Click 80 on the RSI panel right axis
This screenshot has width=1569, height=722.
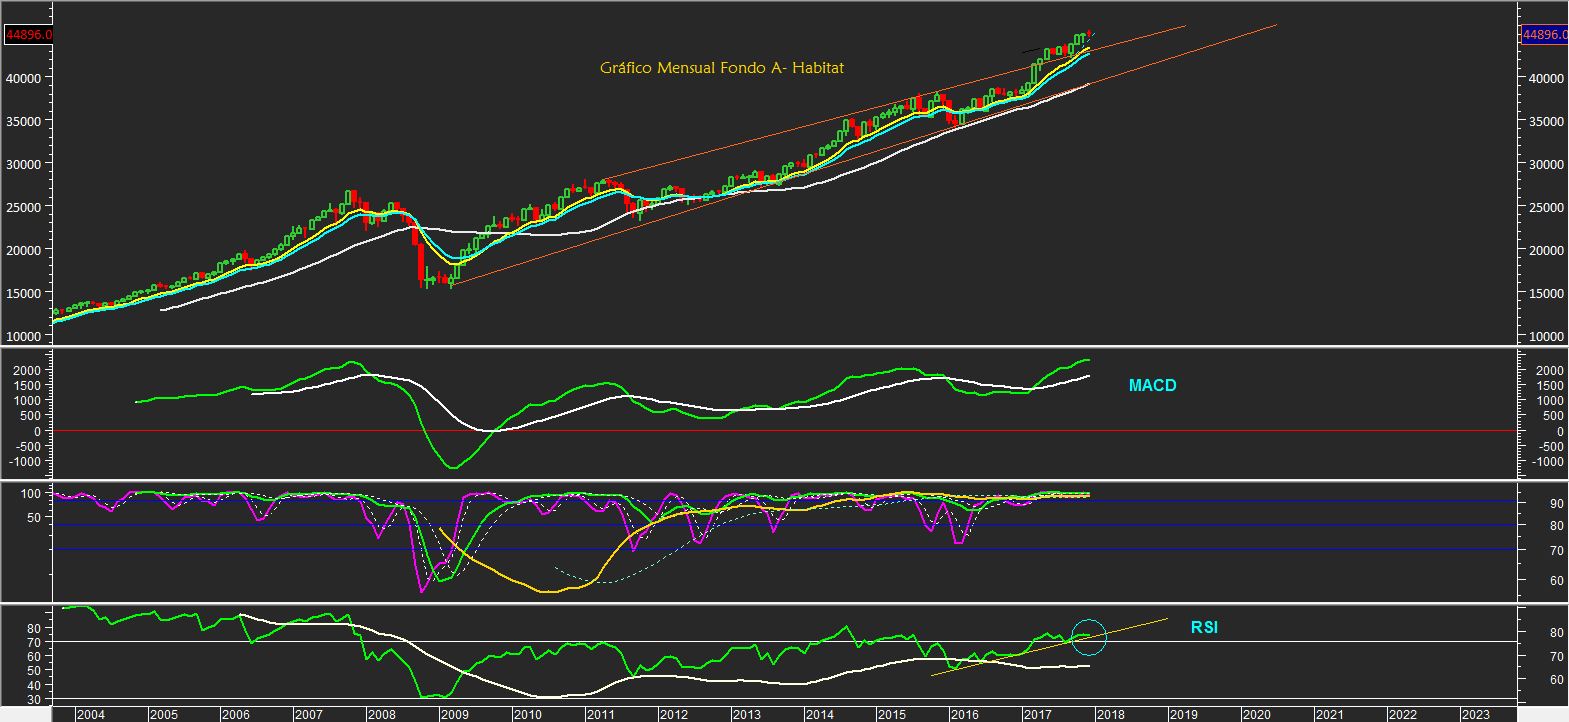click(x=1556, y=633)
